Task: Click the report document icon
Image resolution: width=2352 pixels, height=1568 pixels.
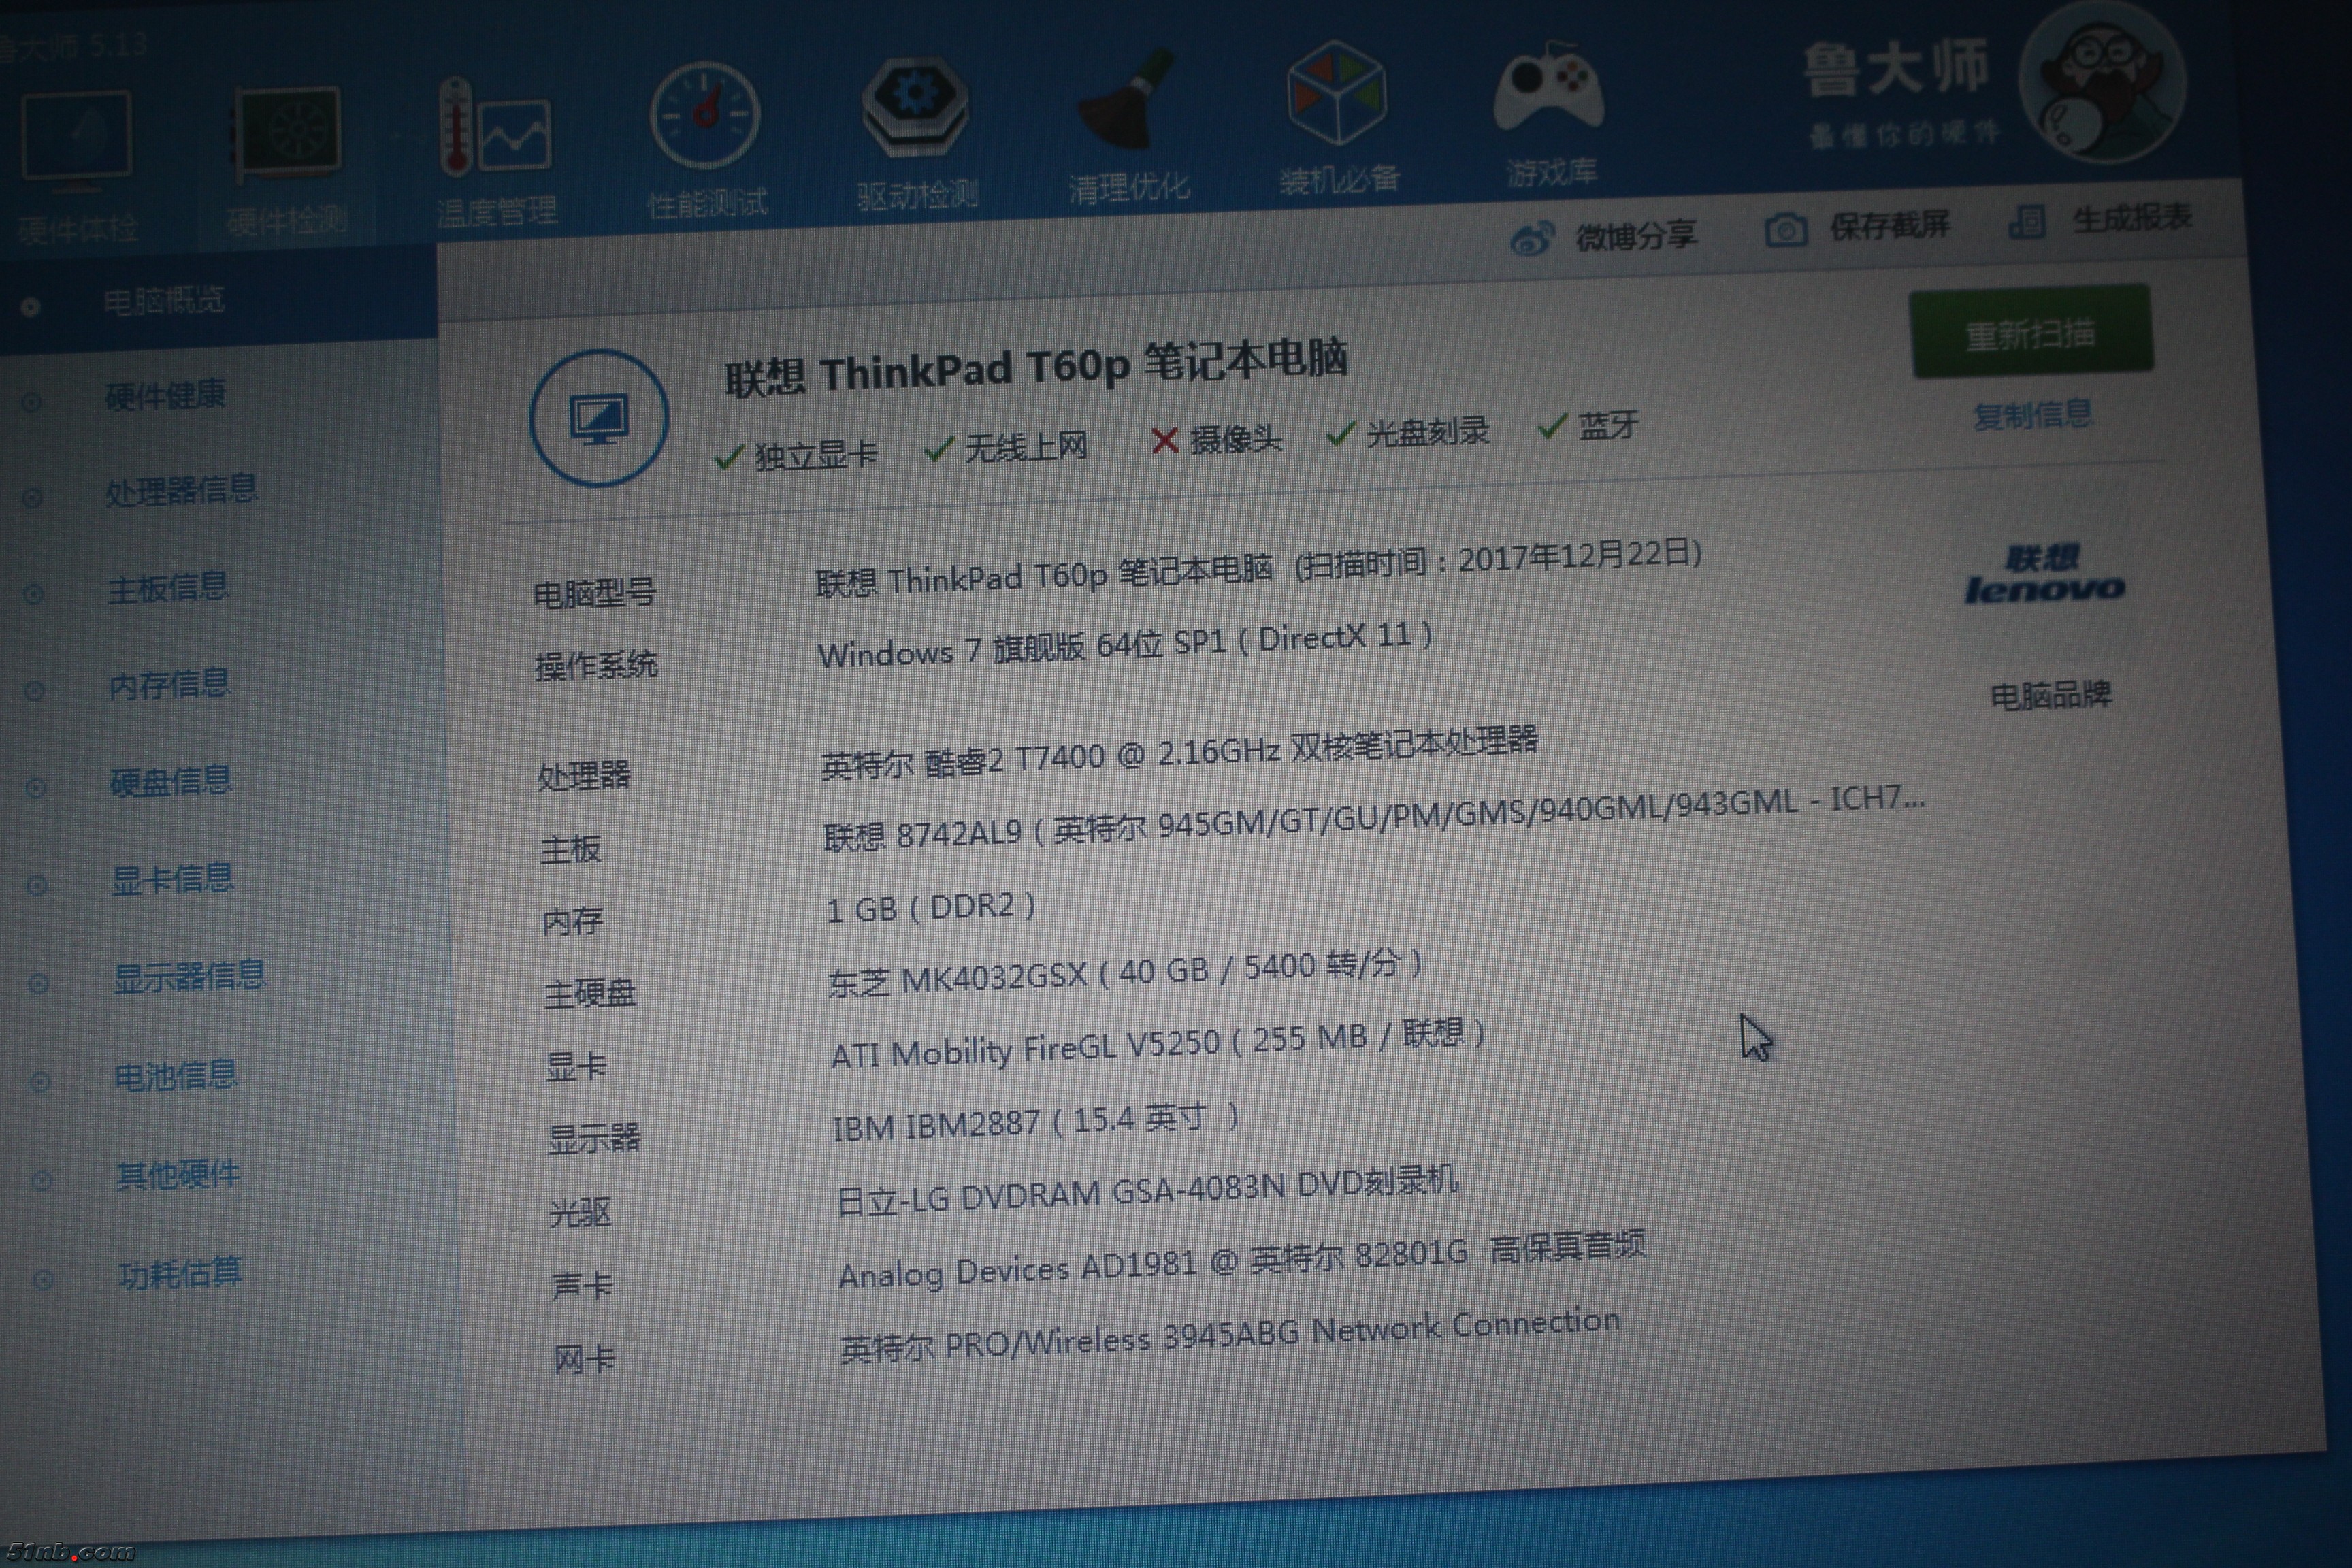Action: pyautogui.click(x=2027, y=221)
